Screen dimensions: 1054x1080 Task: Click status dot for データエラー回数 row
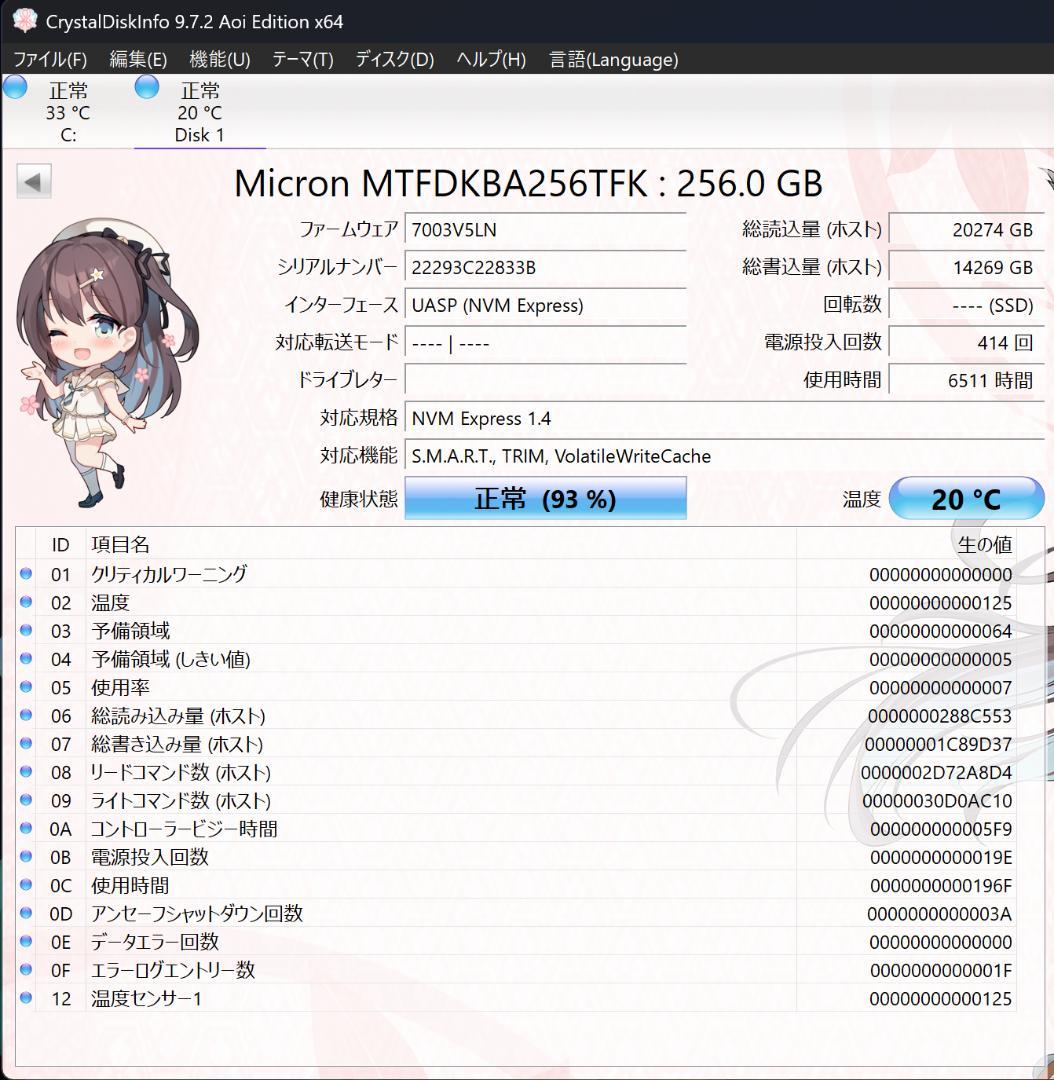(x=26, y=941)
